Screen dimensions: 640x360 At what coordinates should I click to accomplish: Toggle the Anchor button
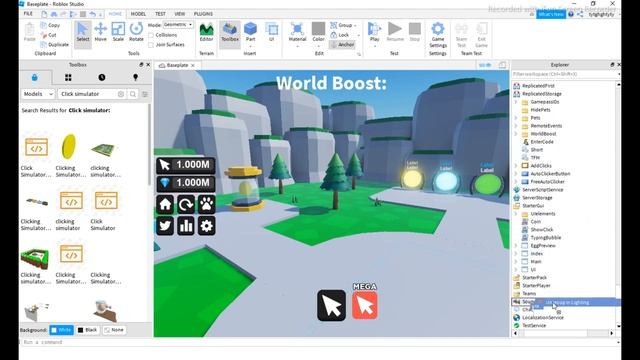pos(342,44)
